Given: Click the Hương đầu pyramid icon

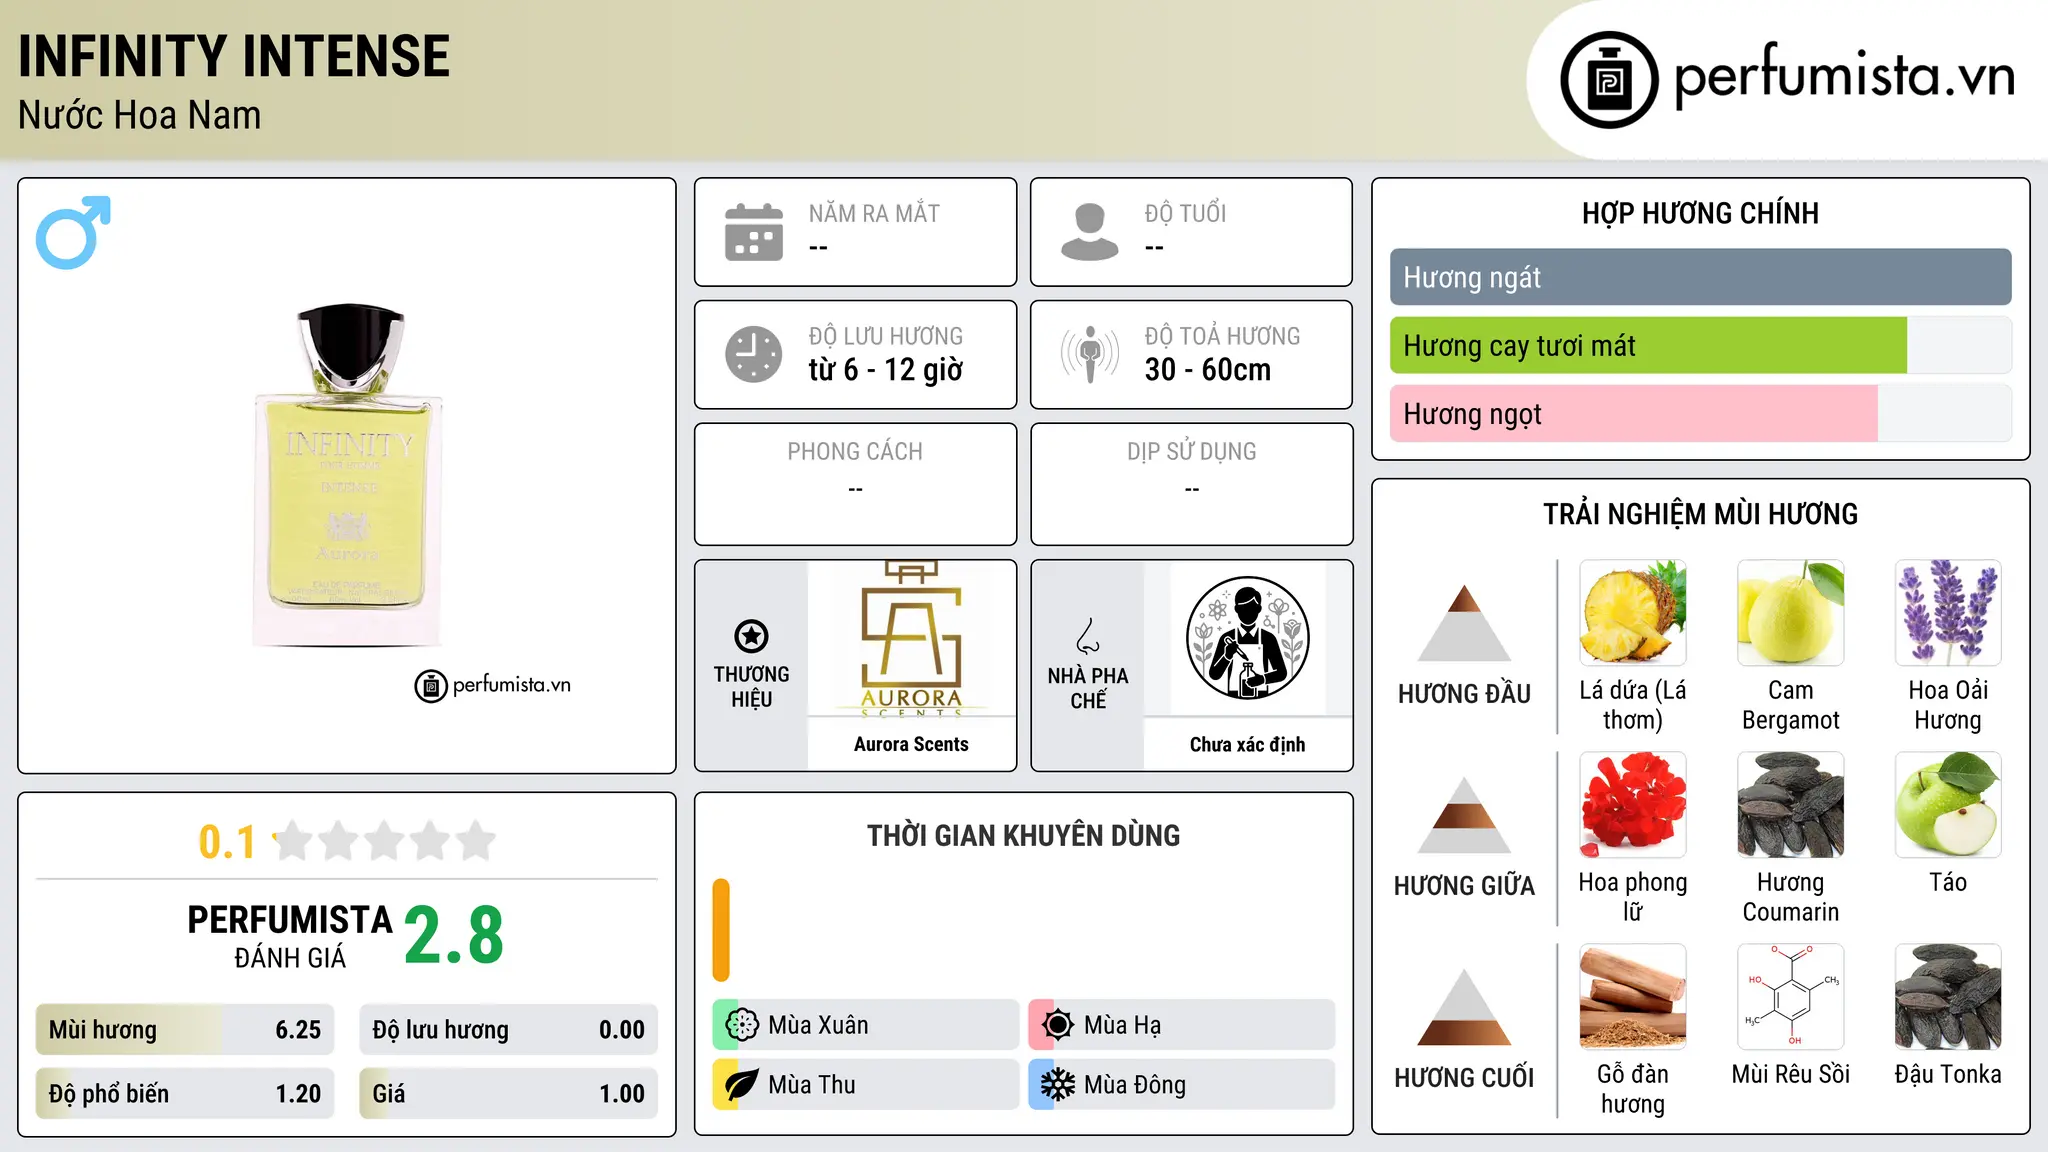Looking at the screenshot, I should (x=1465, y=623).
